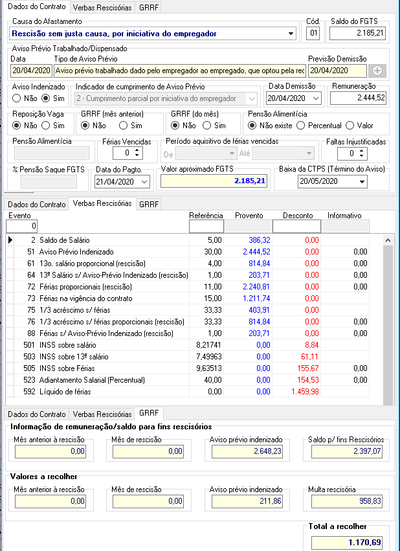Viewport: 400px width, 551px height.
Task: Click the Previsão Demissão date field
Action: 337,71
